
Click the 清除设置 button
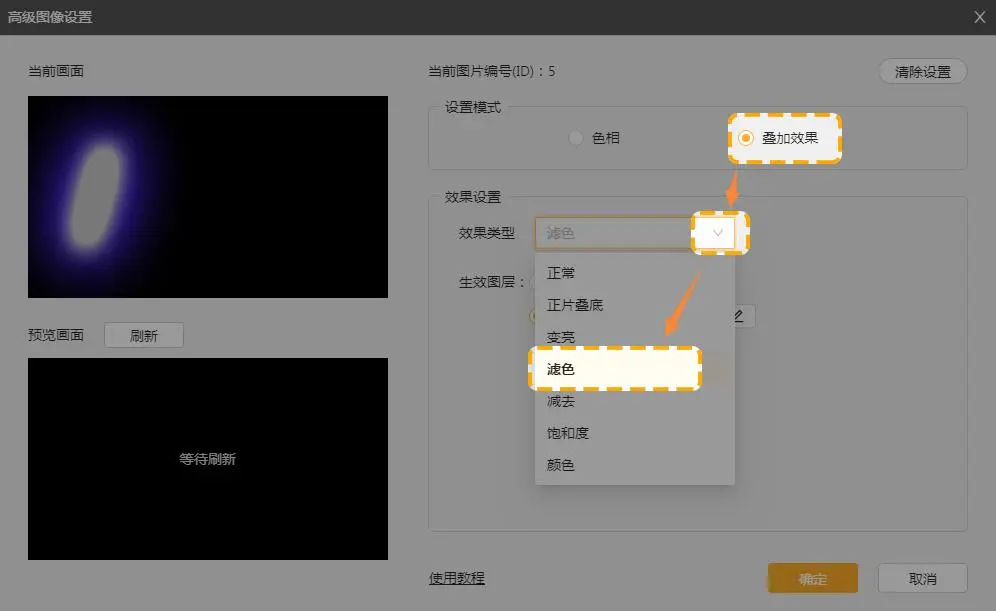click(x=922, y=72)
